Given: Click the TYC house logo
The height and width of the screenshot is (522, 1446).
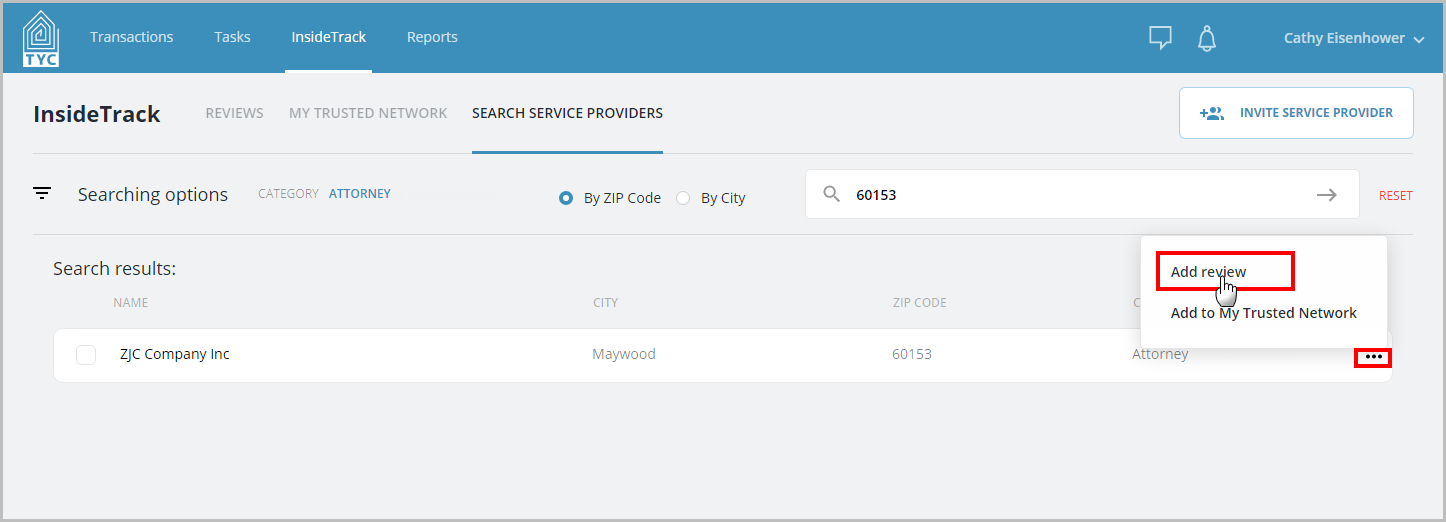Looking at the screenshot, I should 41,38.
